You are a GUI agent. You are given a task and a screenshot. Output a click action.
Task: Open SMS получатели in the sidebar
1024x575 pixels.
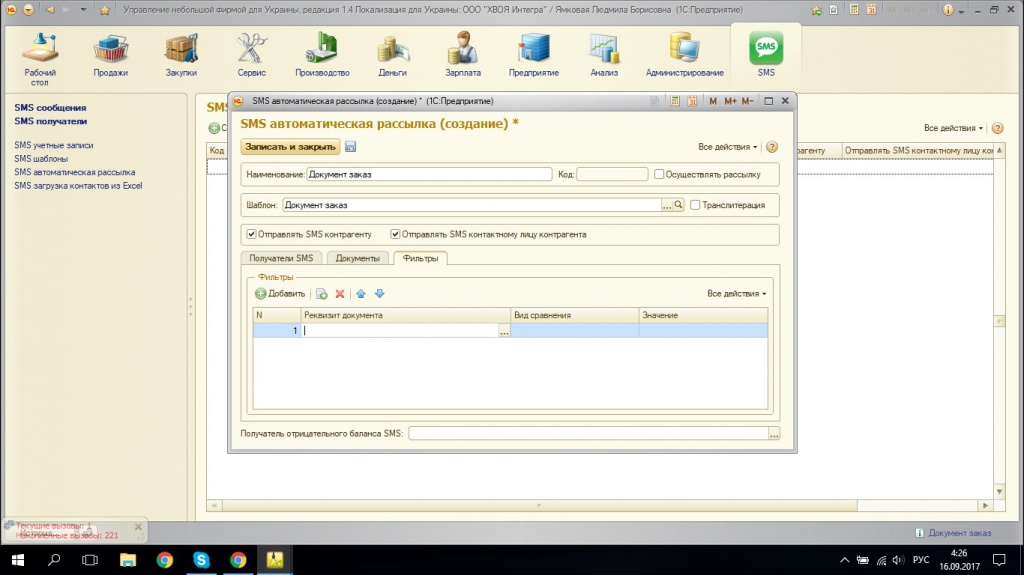(50, 122)
